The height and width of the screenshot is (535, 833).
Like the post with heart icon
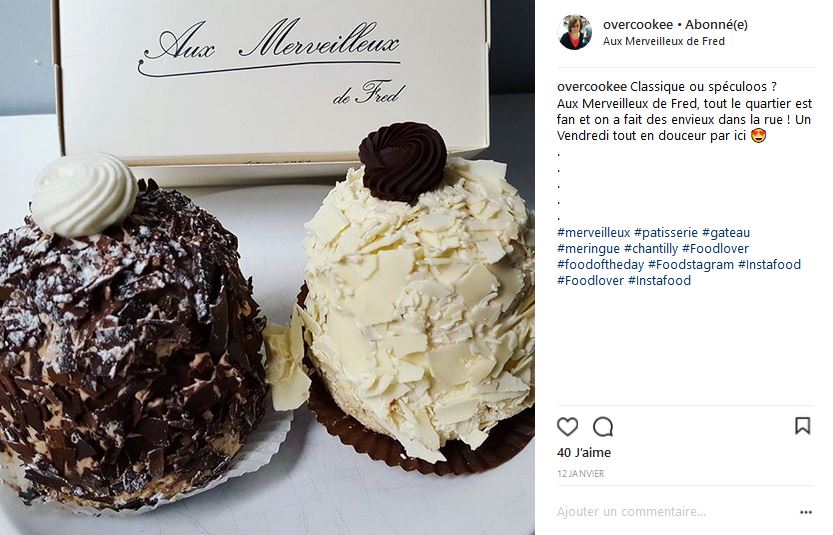[x=567, y=426]
